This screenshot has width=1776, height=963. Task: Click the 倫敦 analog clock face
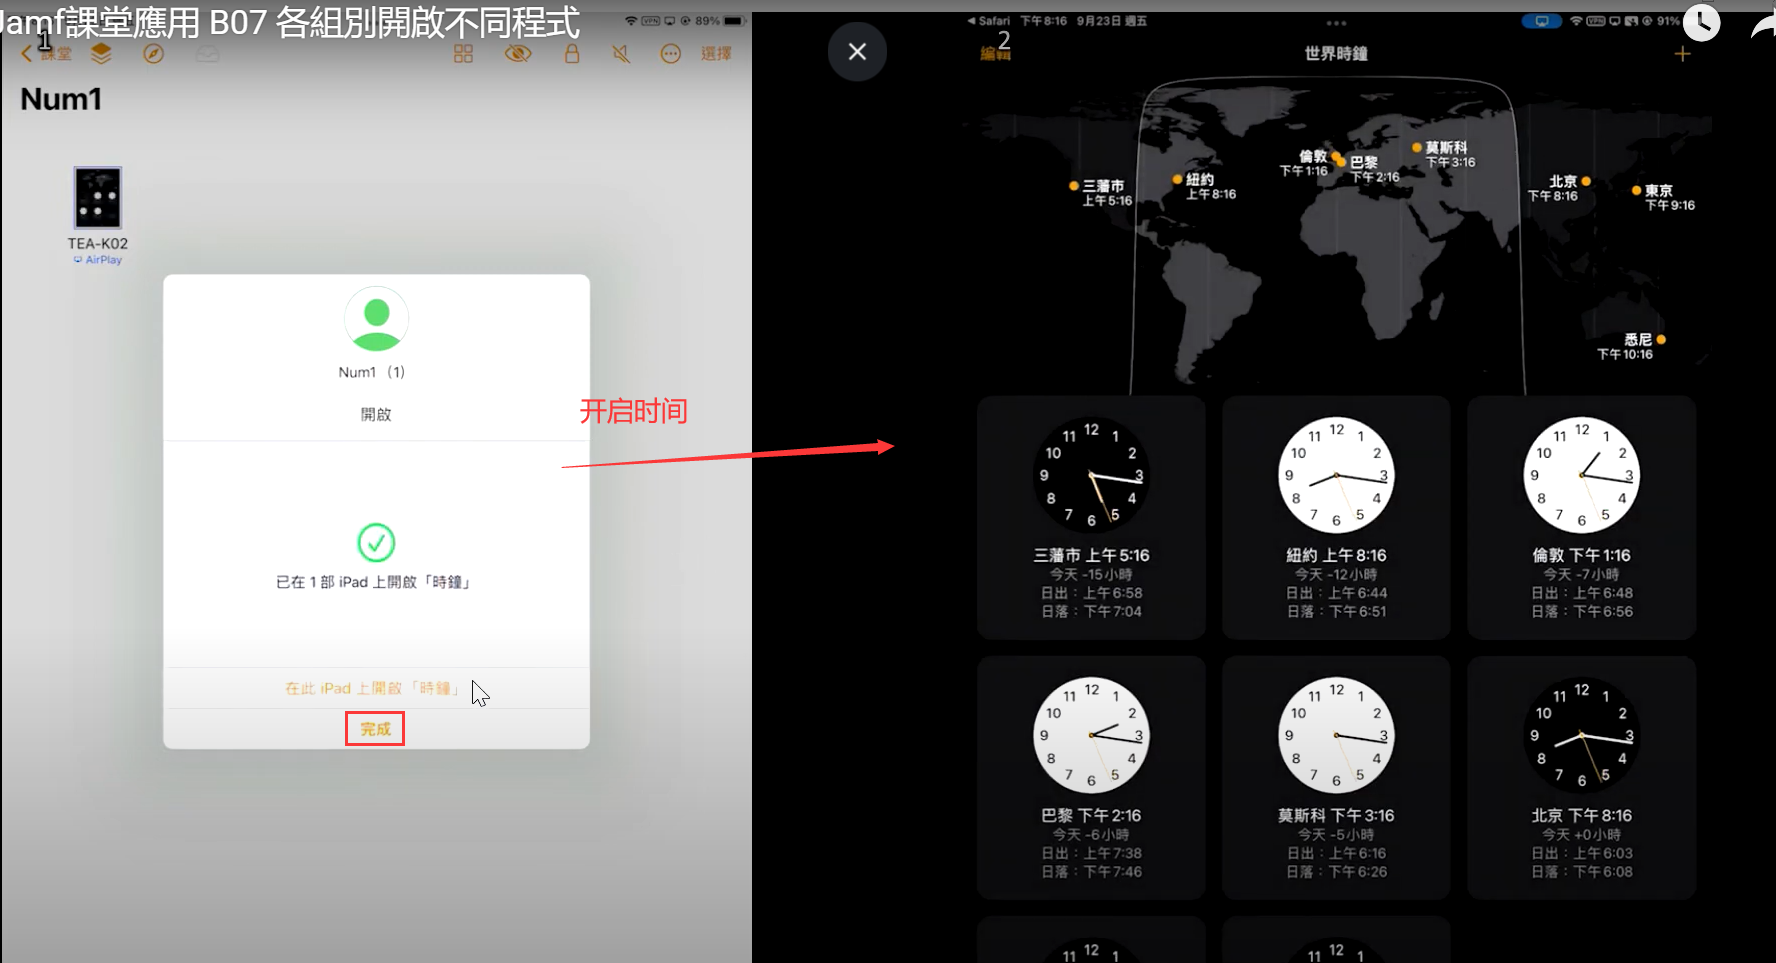click(1581, 475)
